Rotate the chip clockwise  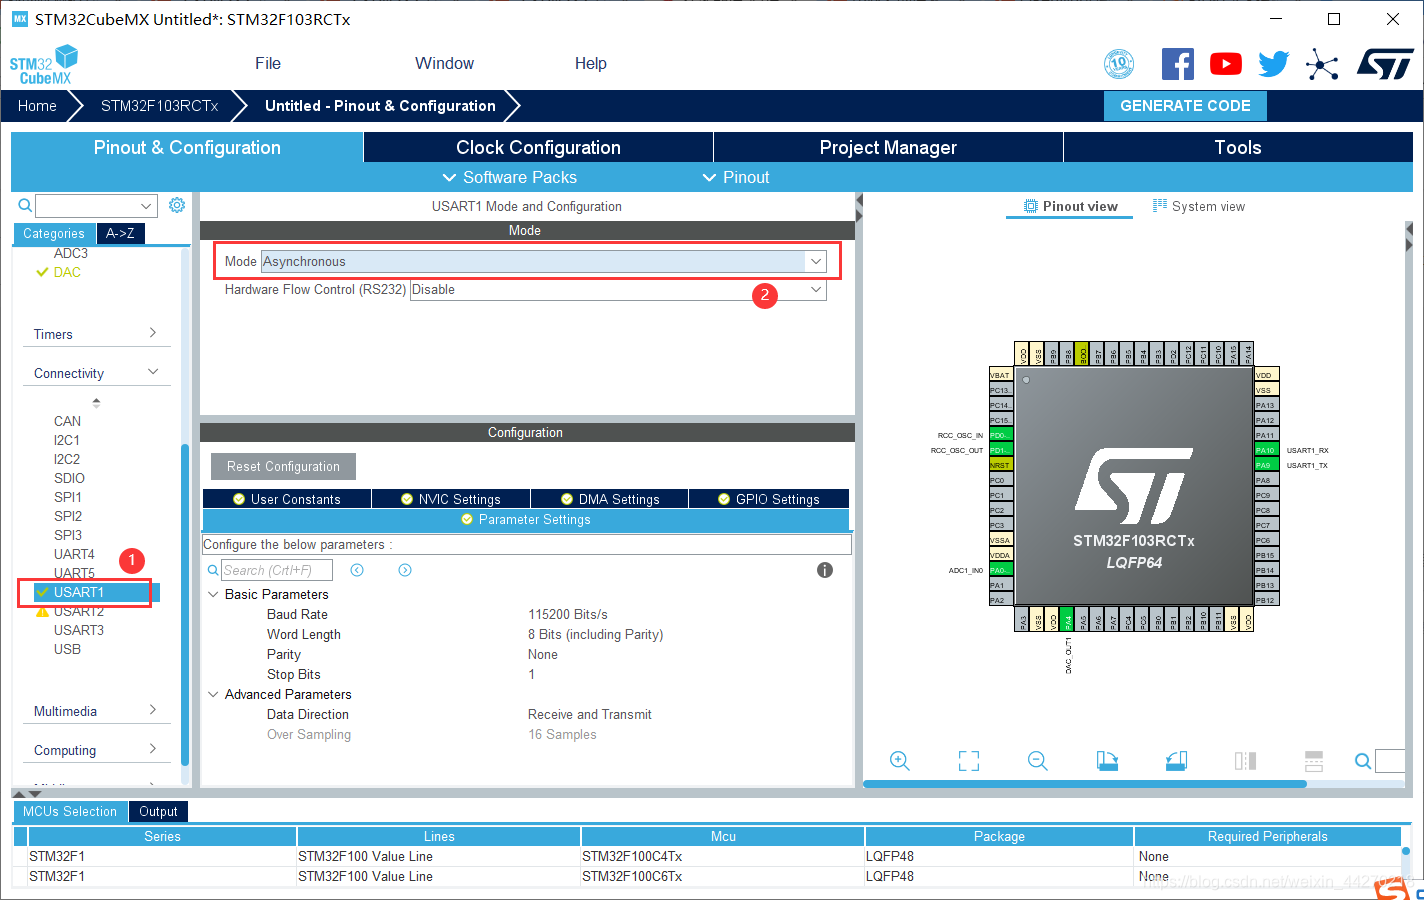pos(1107,761)
